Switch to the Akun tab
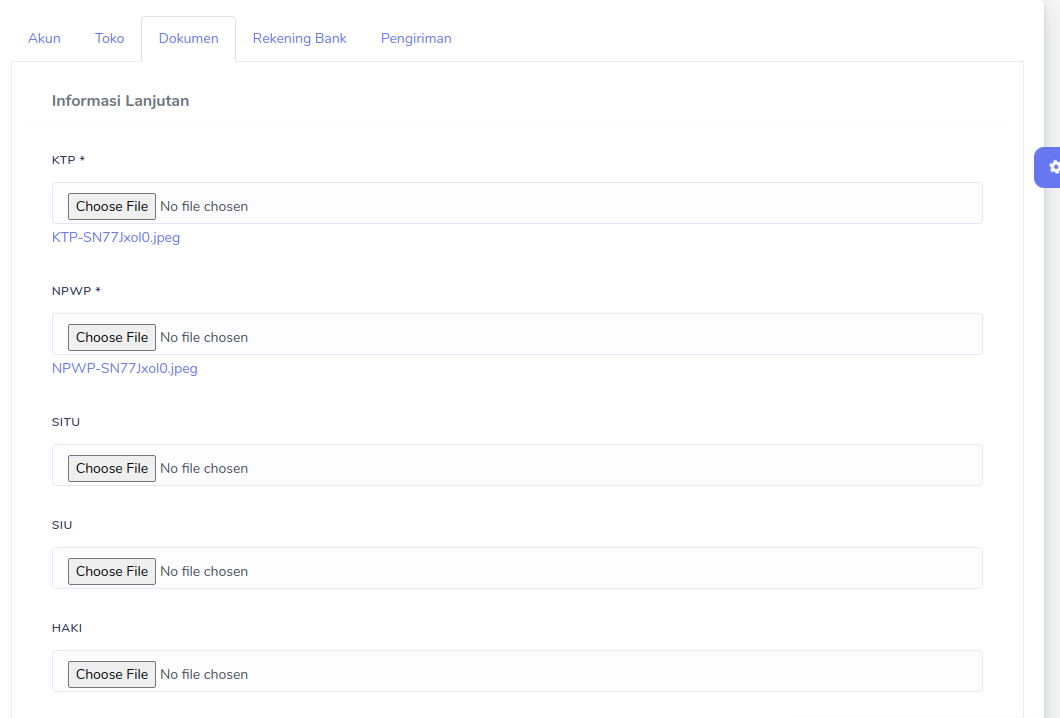 (x=44, y=39)
